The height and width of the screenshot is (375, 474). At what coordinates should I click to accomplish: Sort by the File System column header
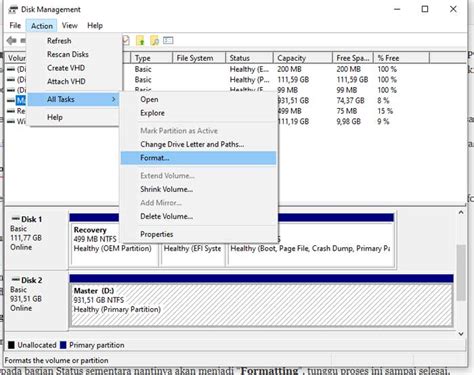[199, 58]
